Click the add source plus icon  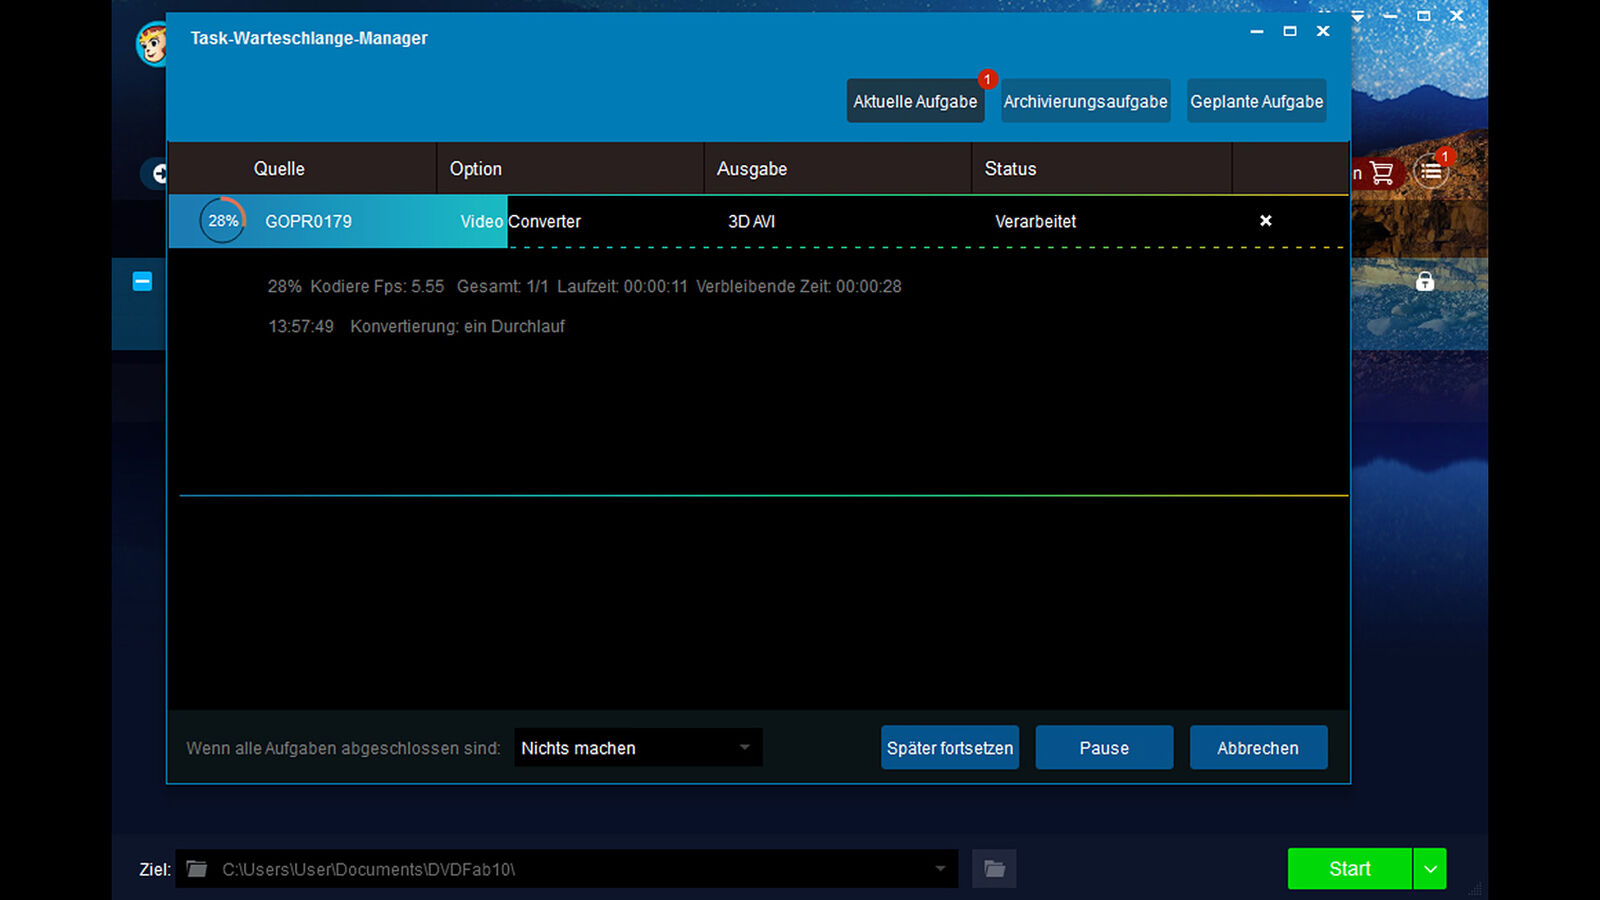[x=160, y=173]
